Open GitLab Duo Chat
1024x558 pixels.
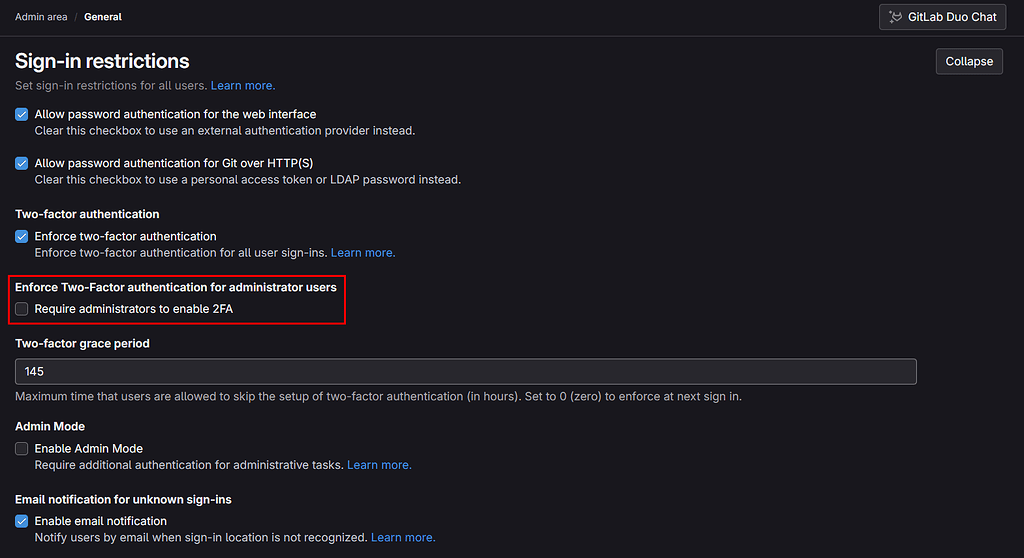point(942,17)
